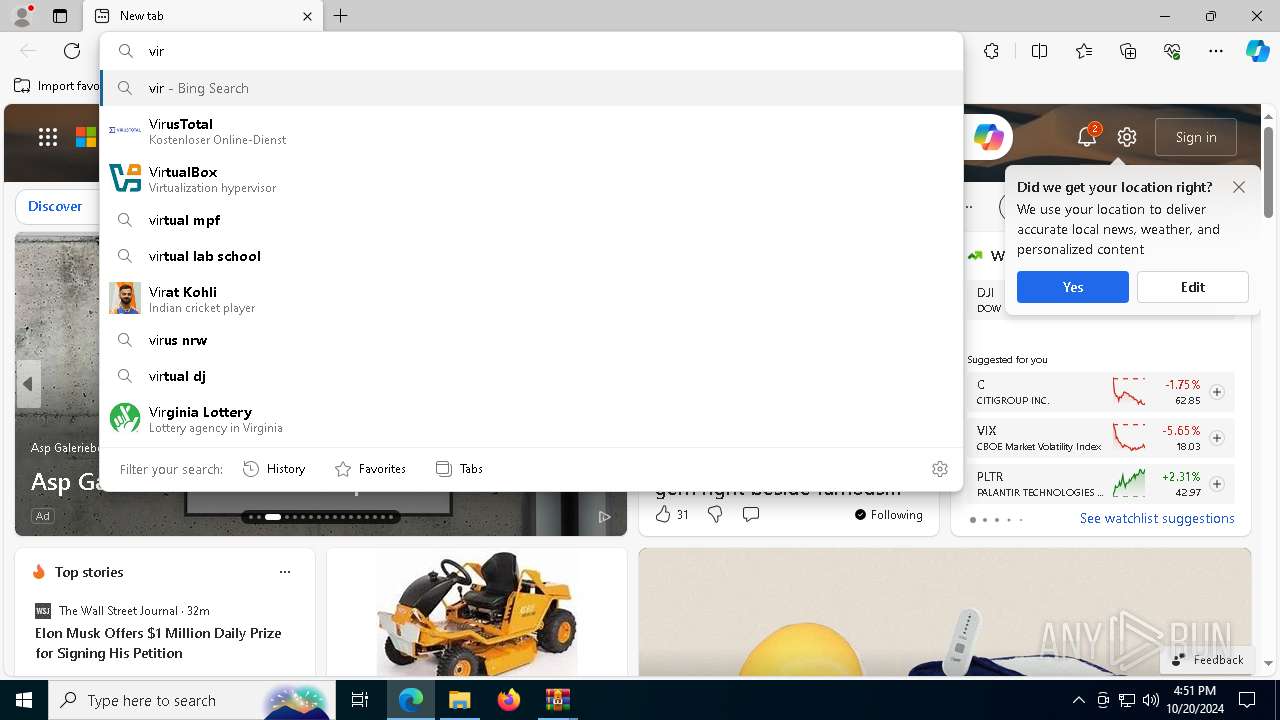Open the Windows notification center
Viewport: 1280px width, 720px height.
1247,700
